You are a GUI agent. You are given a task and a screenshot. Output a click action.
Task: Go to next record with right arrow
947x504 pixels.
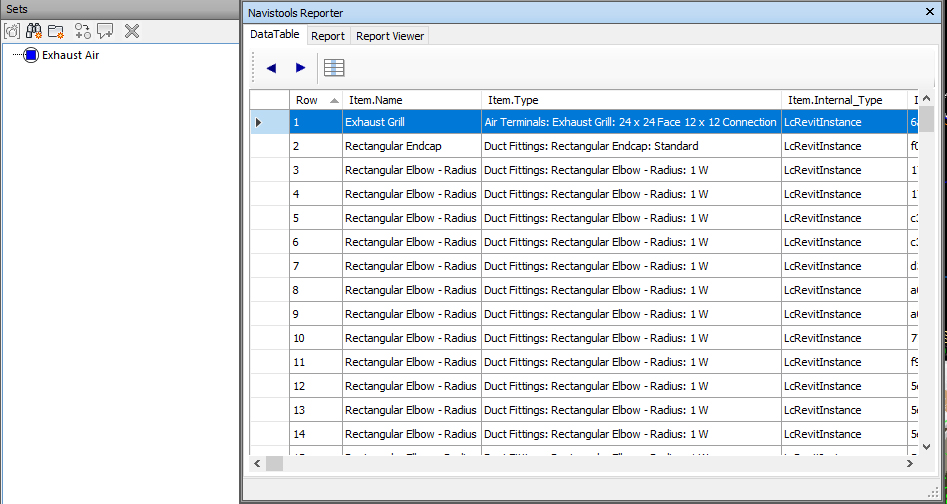[300, 68]
